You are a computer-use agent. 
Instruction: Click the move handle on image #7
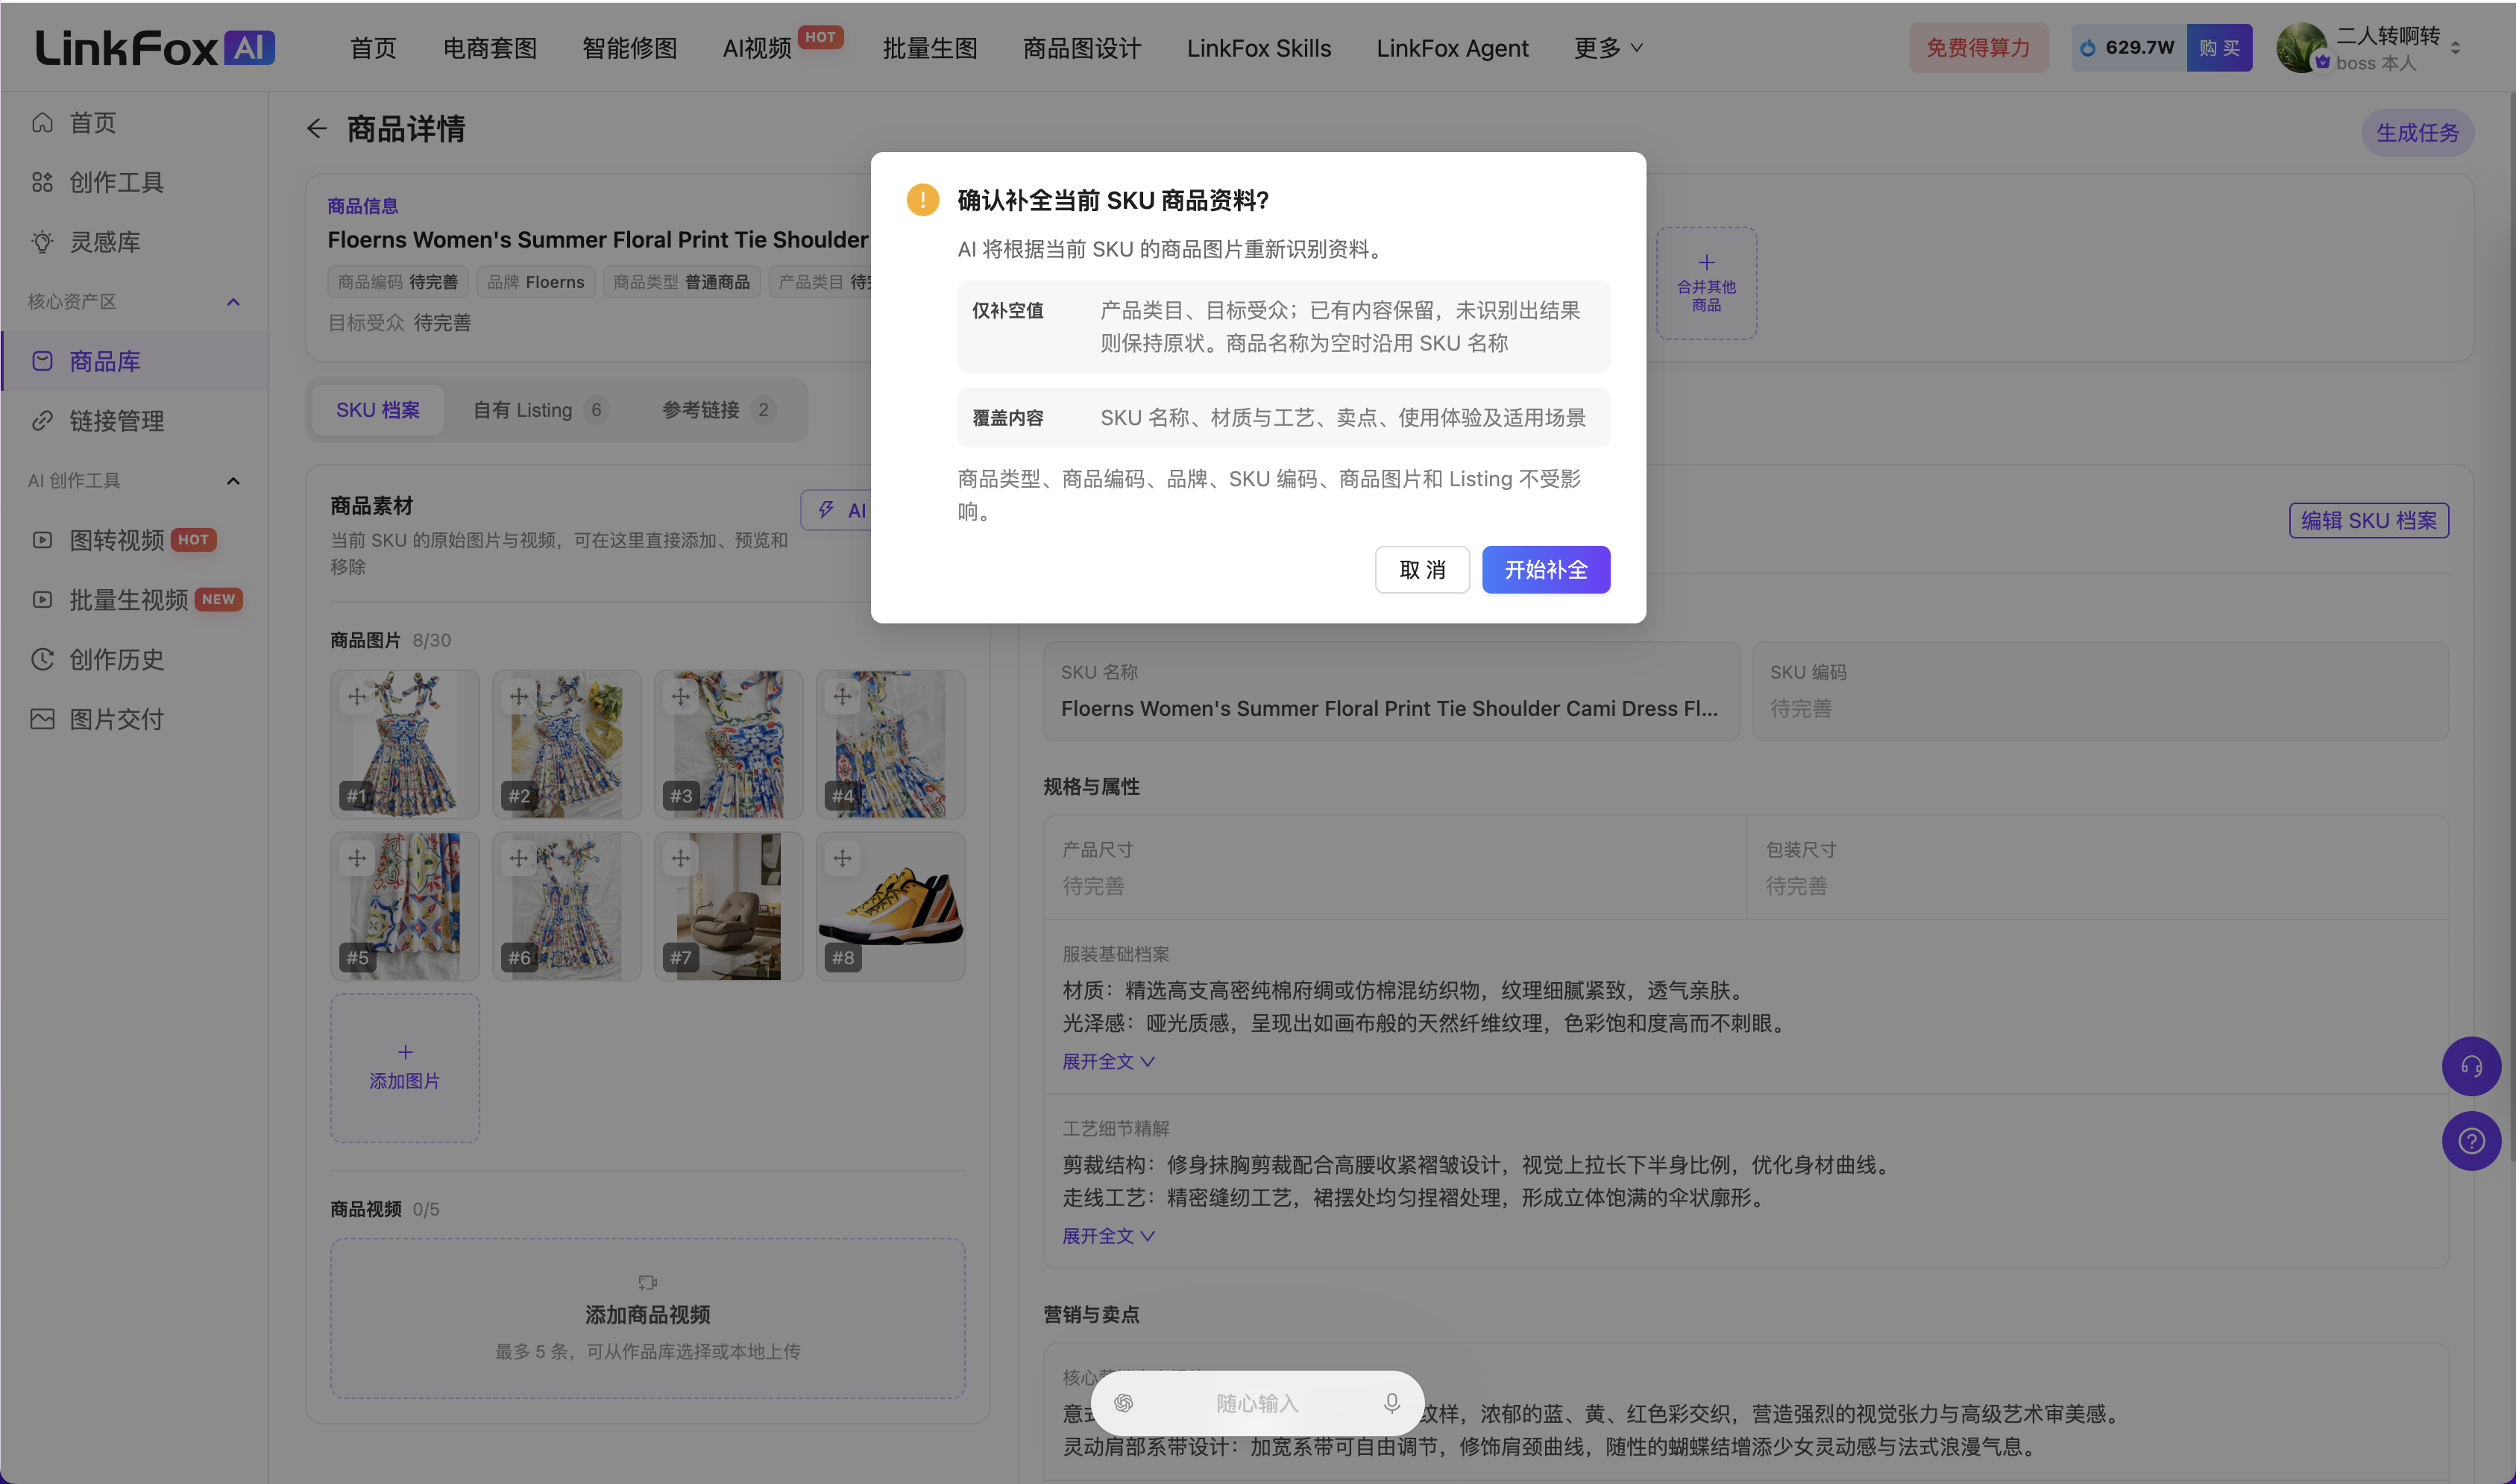coord(680,858)
